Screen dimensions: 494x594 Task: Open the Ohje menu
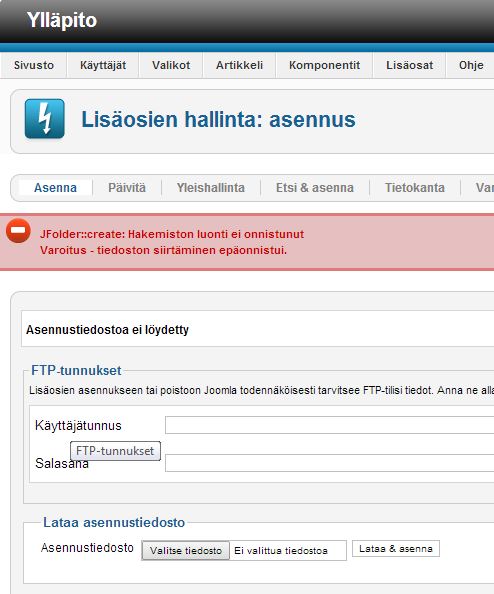(x=471, y=65)
